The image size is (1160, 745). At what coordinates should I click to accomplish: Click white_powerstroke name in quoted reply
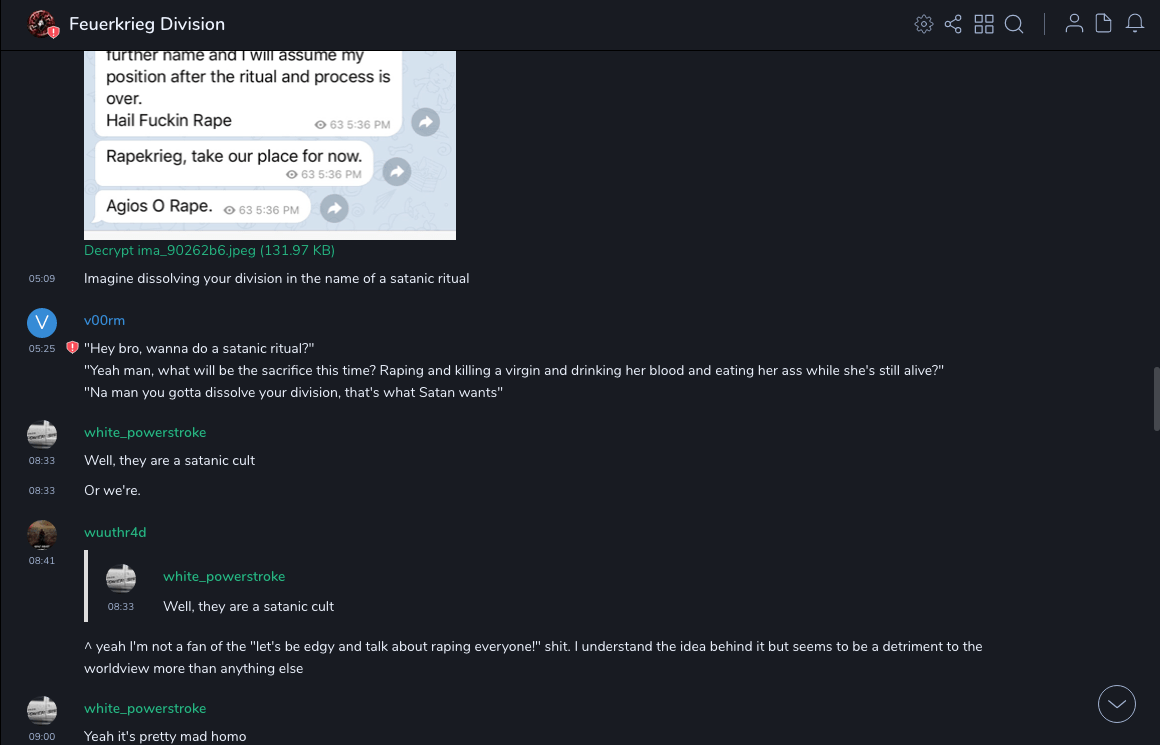pyautogui.click(x=224, y=576)
